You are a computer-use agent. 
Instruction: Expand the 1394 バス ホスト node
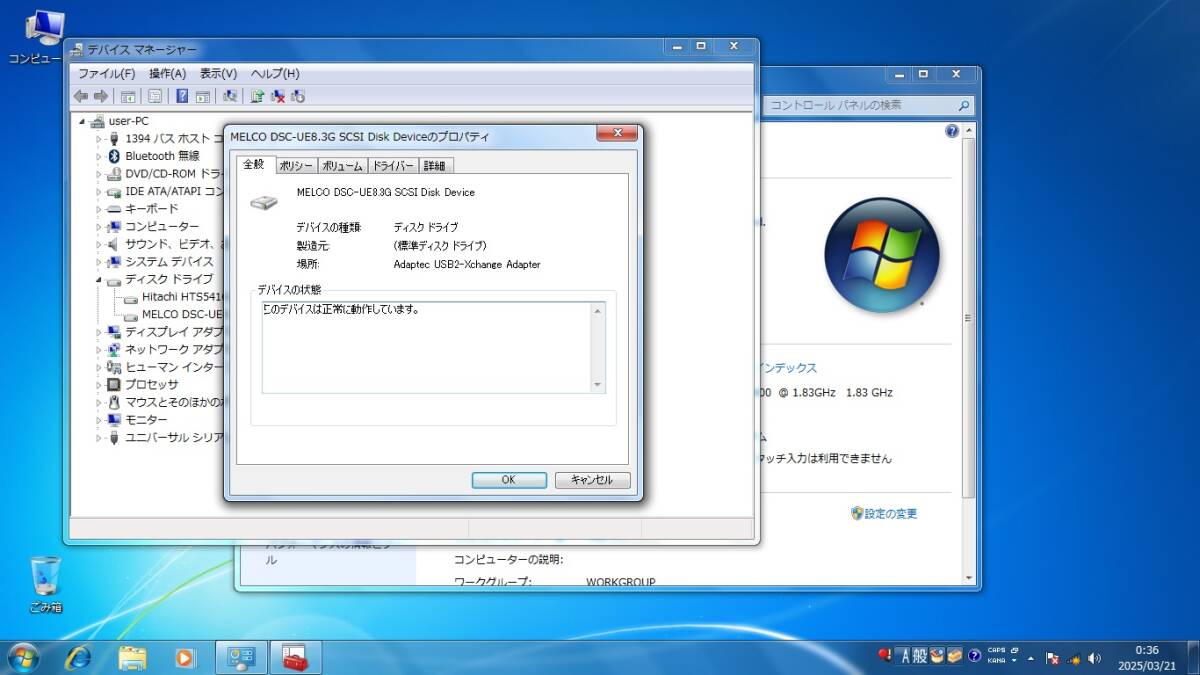[x=99, y=139]
